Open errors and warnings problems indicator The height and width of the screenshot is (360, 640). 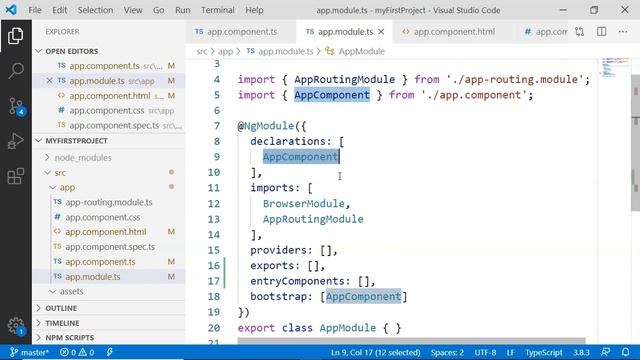coord(77,352)
